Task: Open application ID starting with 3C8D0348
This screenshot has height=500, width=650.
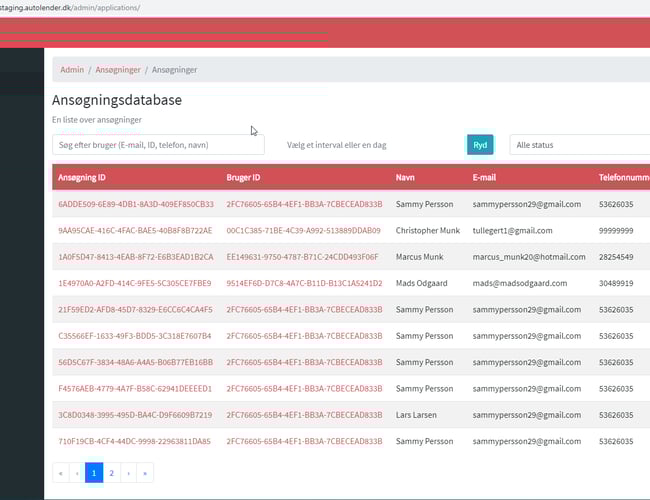Action: point(135,414)
